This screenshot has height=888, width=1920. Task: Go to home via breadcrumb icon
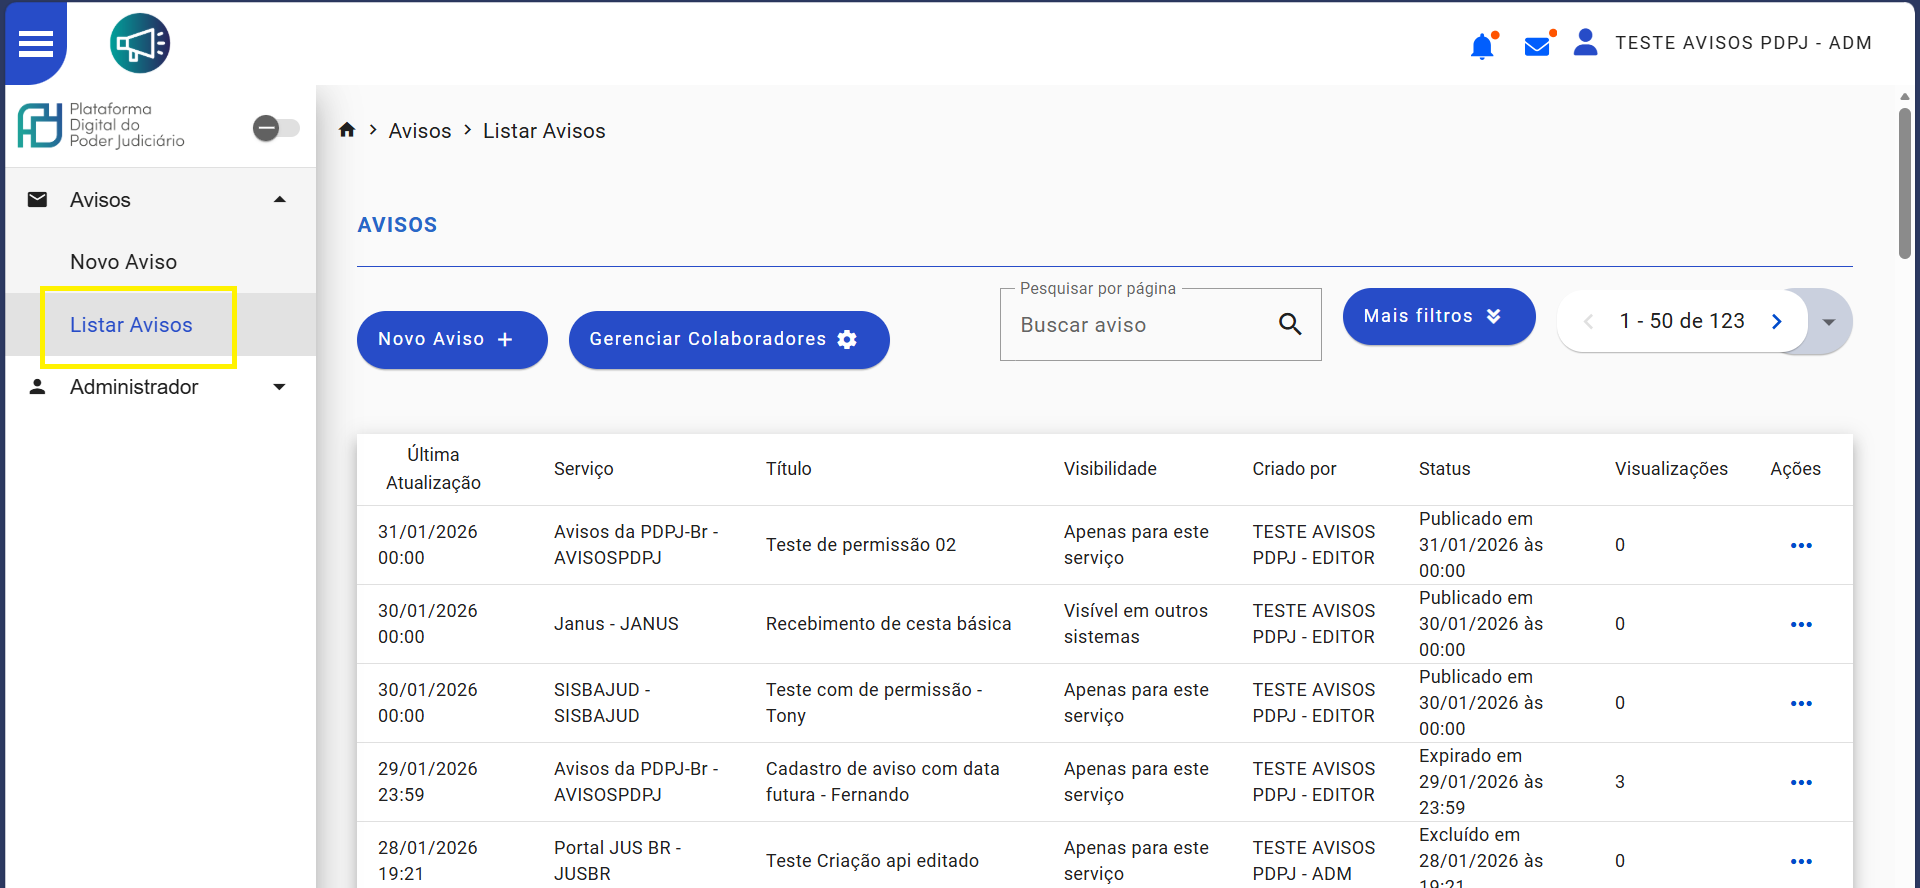pos(347,130)
